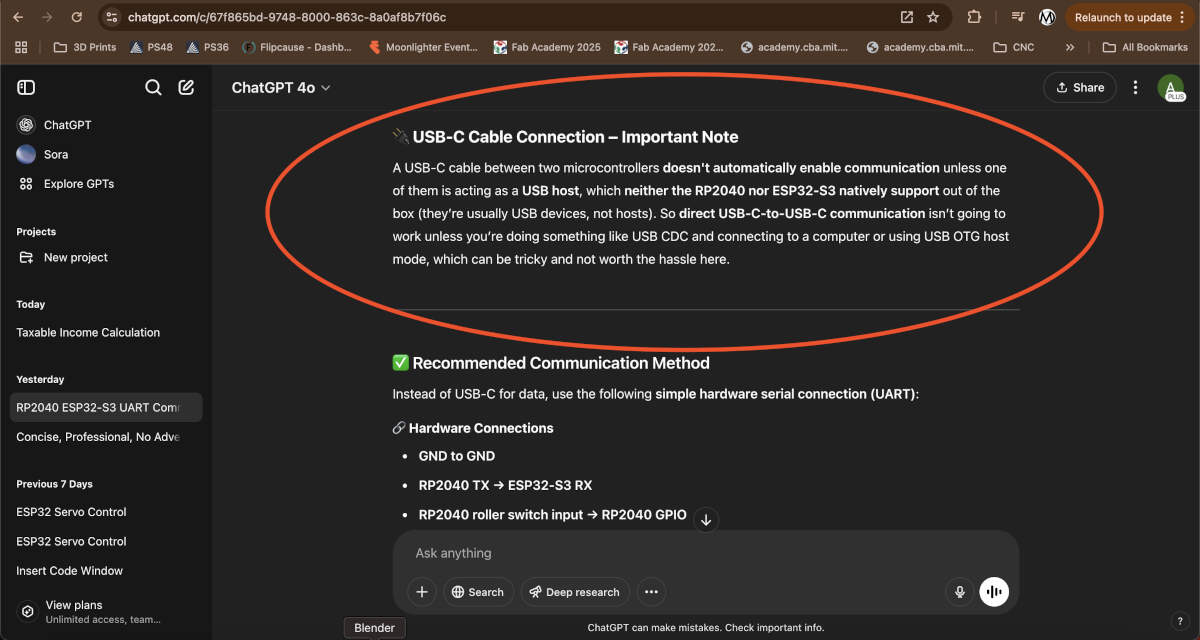Open the All Bookmarks folder
Screen dimensions: 1200x640
click(1145, 47)
